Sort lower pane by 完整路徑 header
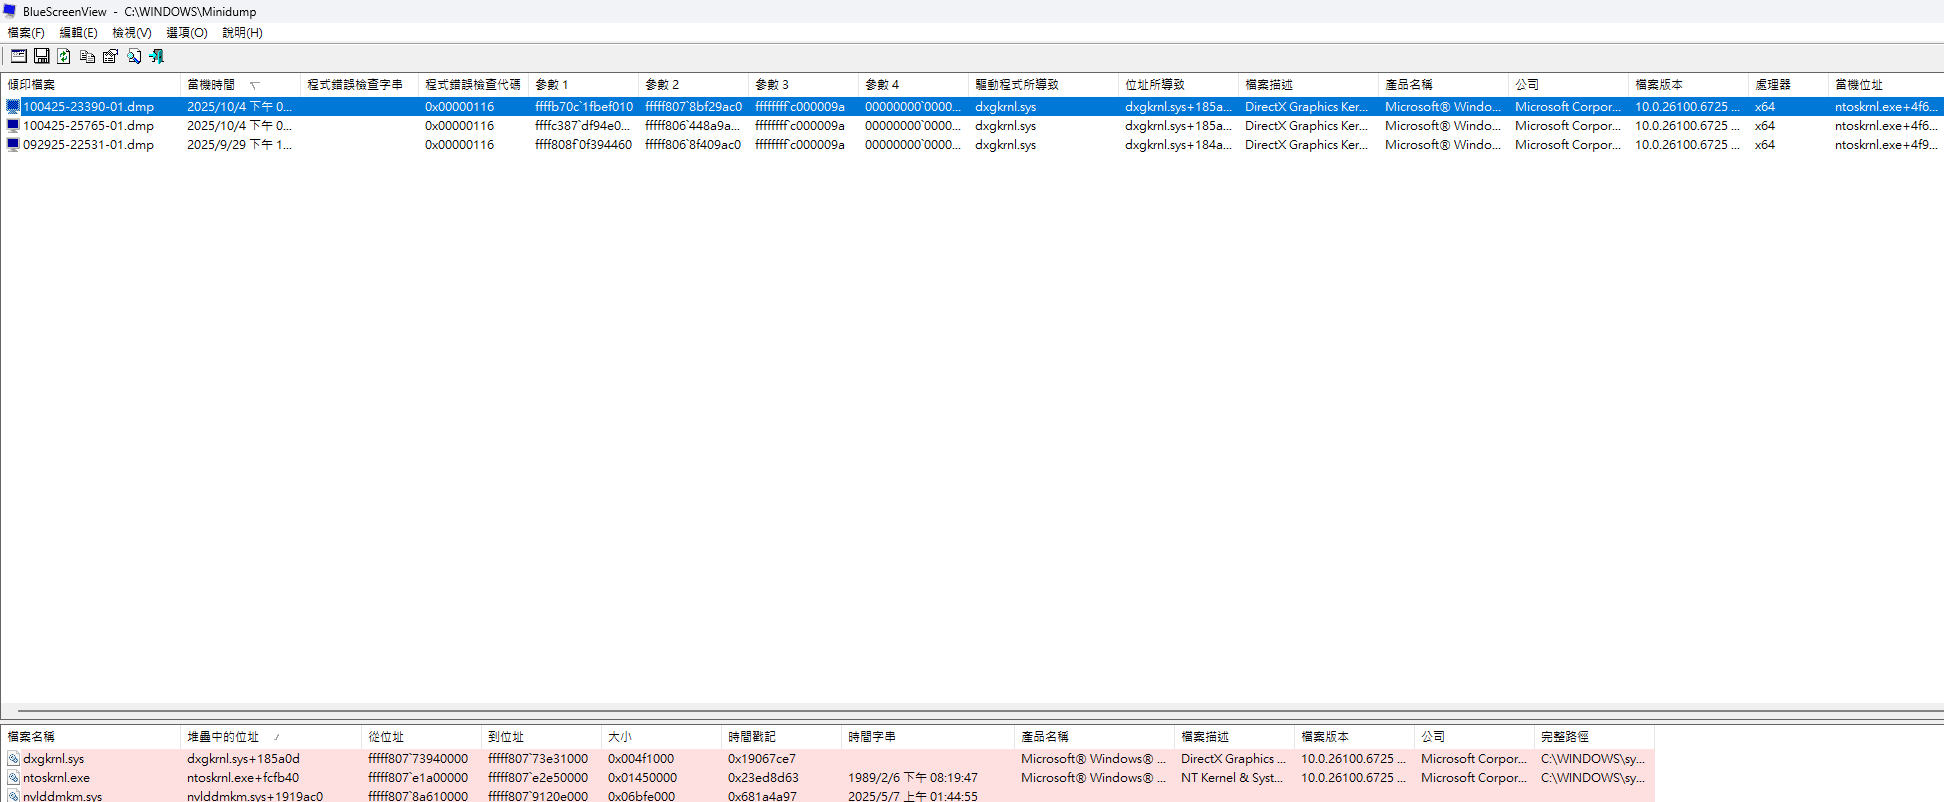Image resolution: width=1944 pixels, height=802 pixels. click(1594, 736)
